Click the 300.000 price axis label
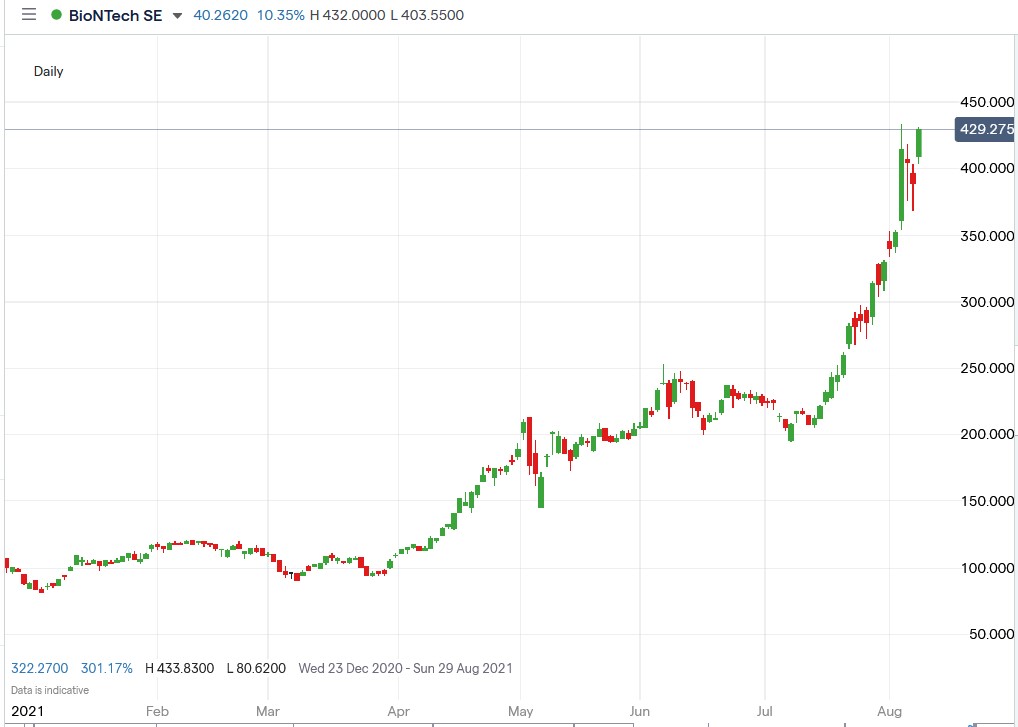The width and height of the screenshot is (1018, 727). point(987,302)
